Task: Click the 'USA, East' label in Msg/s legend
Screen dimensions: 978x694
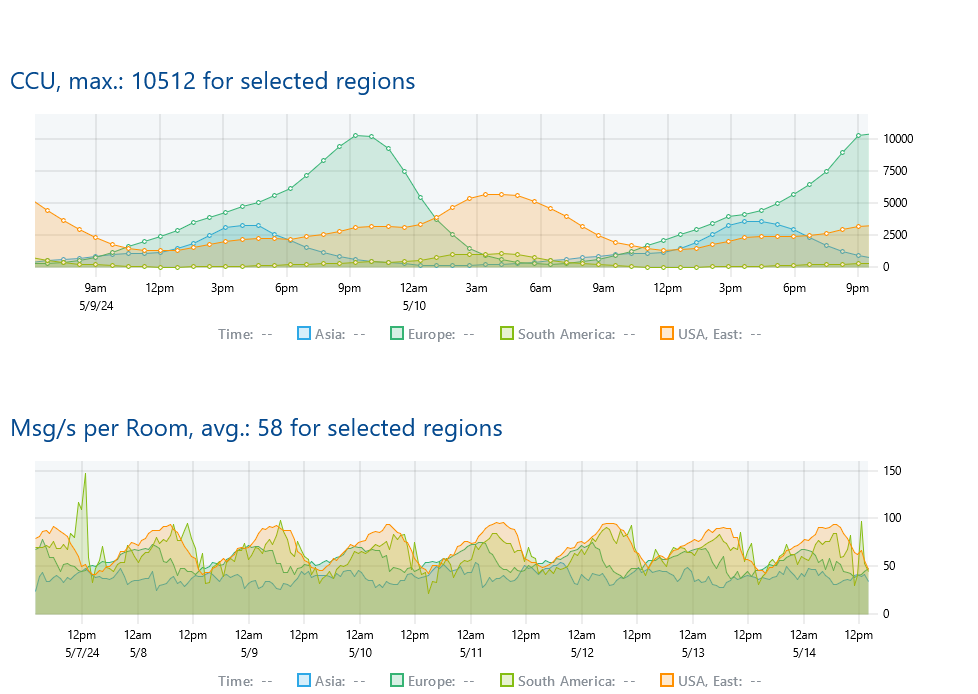Action: click(x=710, y=681)
